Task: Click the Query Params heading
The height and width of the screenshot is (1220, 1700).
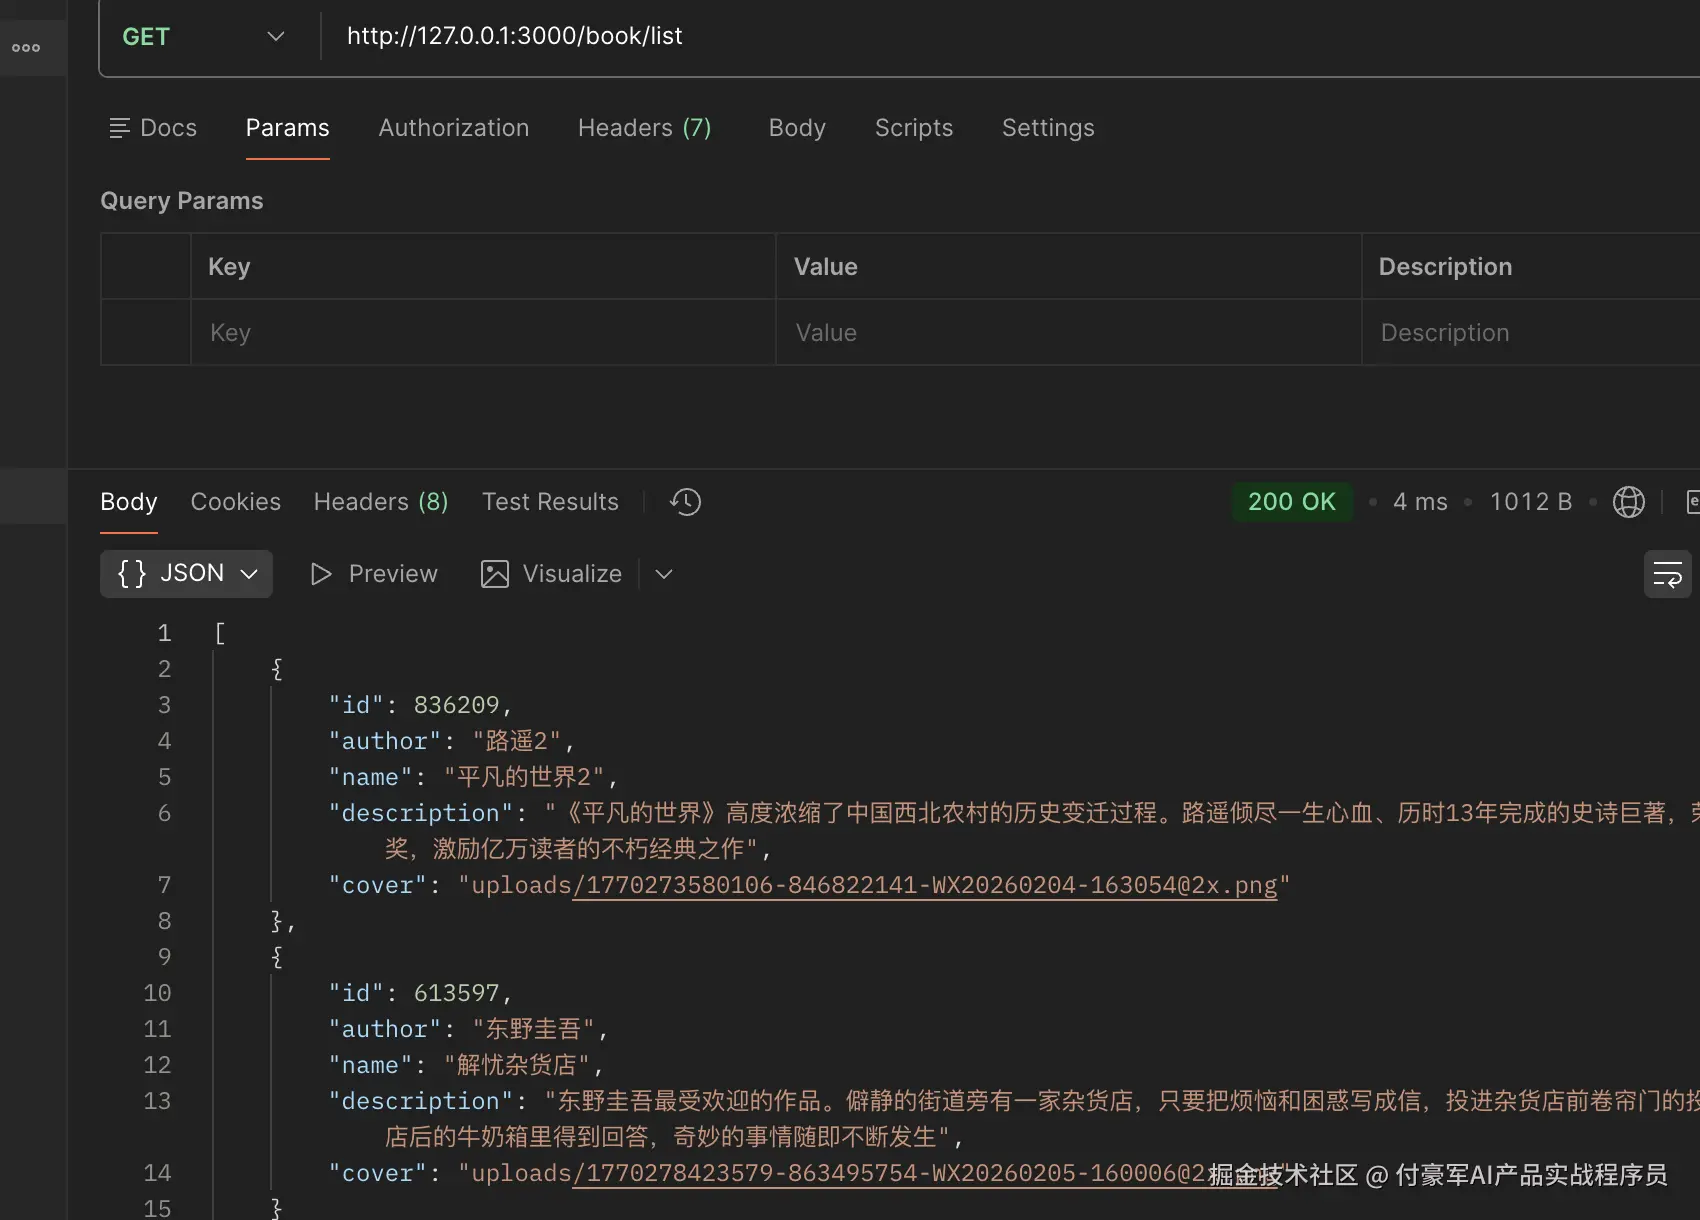Action: click(x=182, y=201)
